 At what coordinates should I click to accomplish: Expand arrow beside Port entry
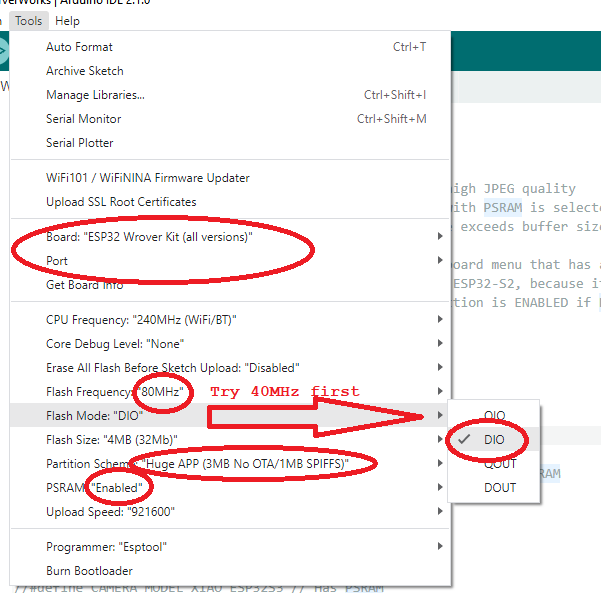pos(440,260)
